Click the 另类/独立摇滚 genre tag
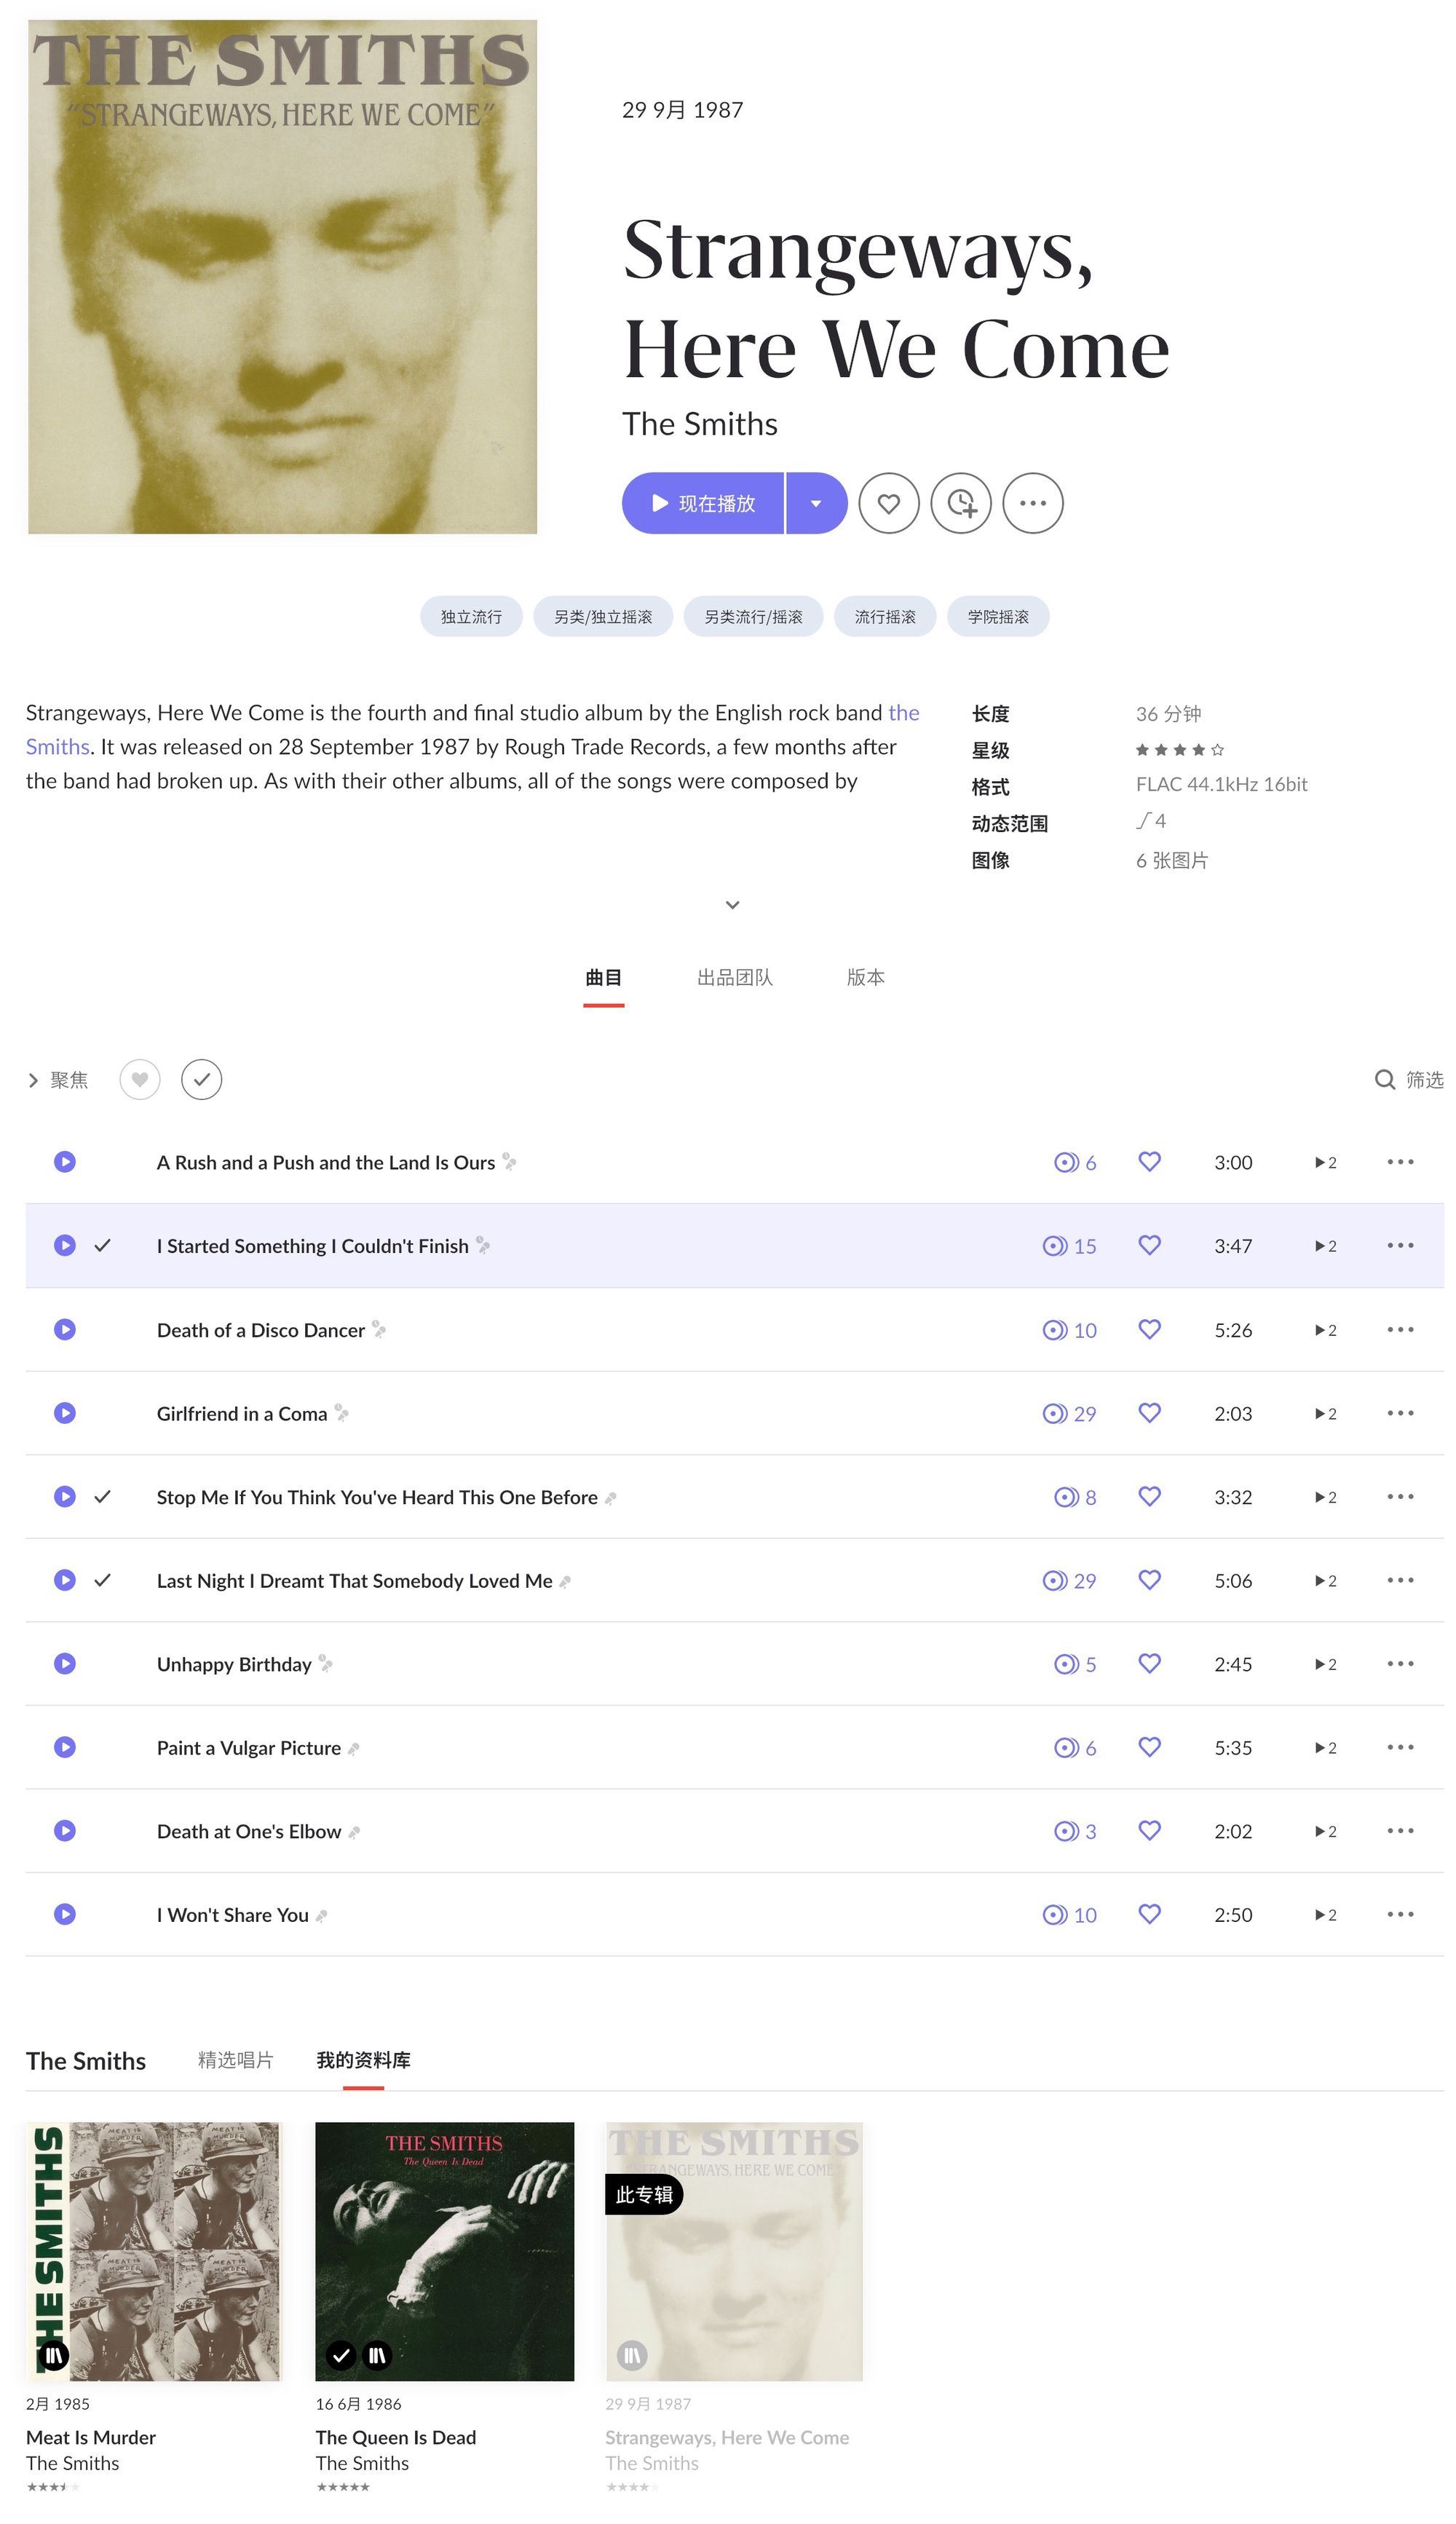Image resolution: width=1456 pixels, height=2524 pixels. tap(604, 617)
